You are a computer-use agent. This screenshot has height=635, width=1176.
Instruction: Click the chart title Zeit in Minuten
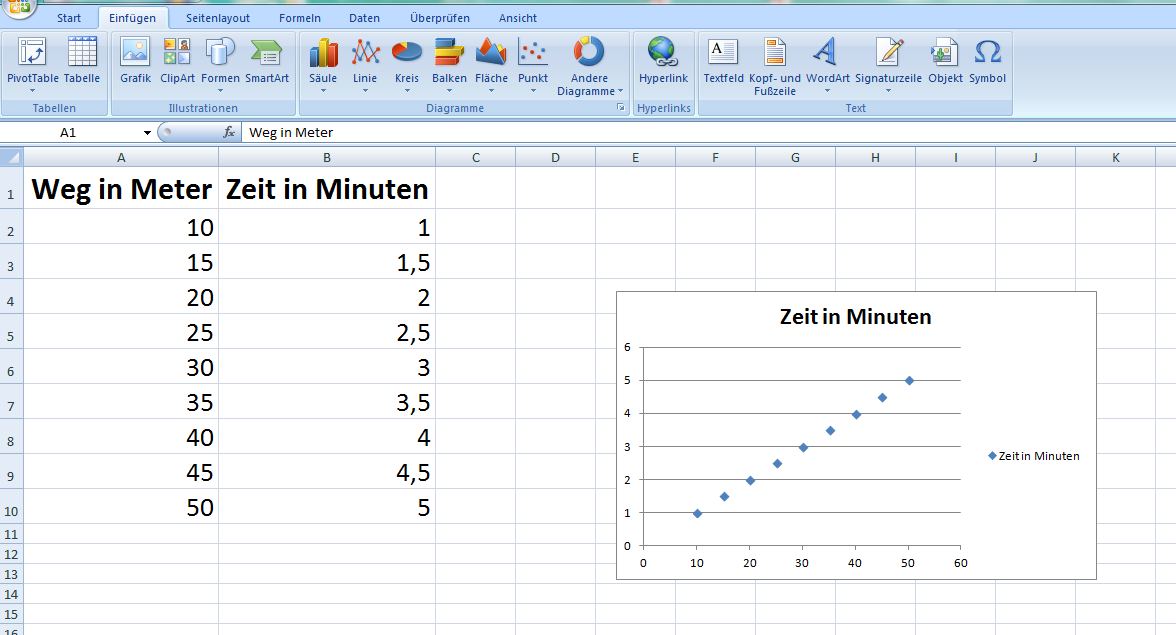[855, 317]
